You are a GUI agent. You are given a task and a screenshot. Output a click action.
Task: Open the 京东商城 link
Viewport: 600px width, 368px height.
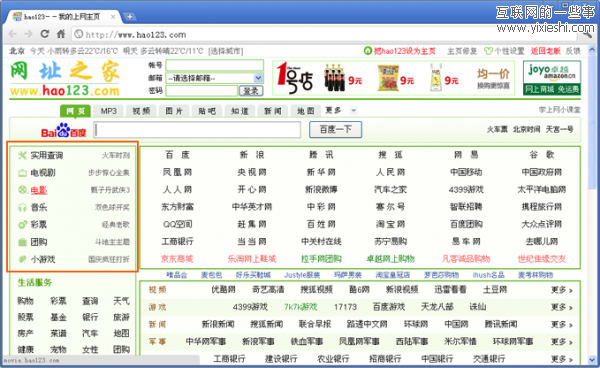click(x=177, y=259)
